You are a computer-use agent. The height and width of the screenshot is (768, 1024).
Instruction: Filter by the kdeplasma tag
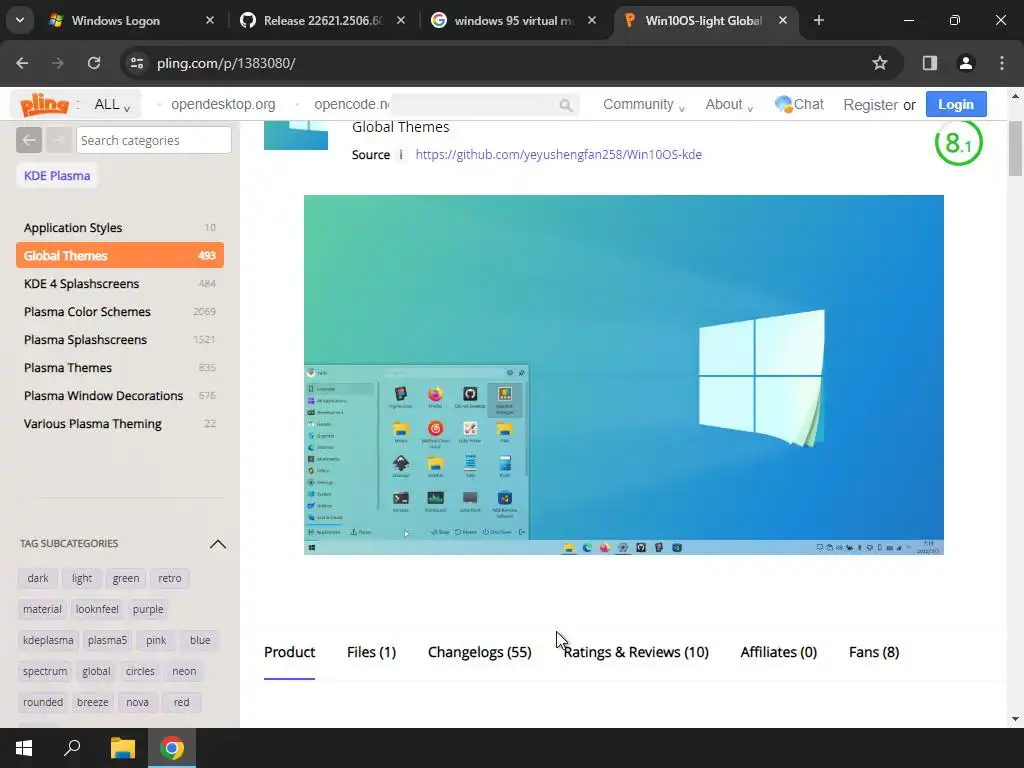[x=48, y=641]
